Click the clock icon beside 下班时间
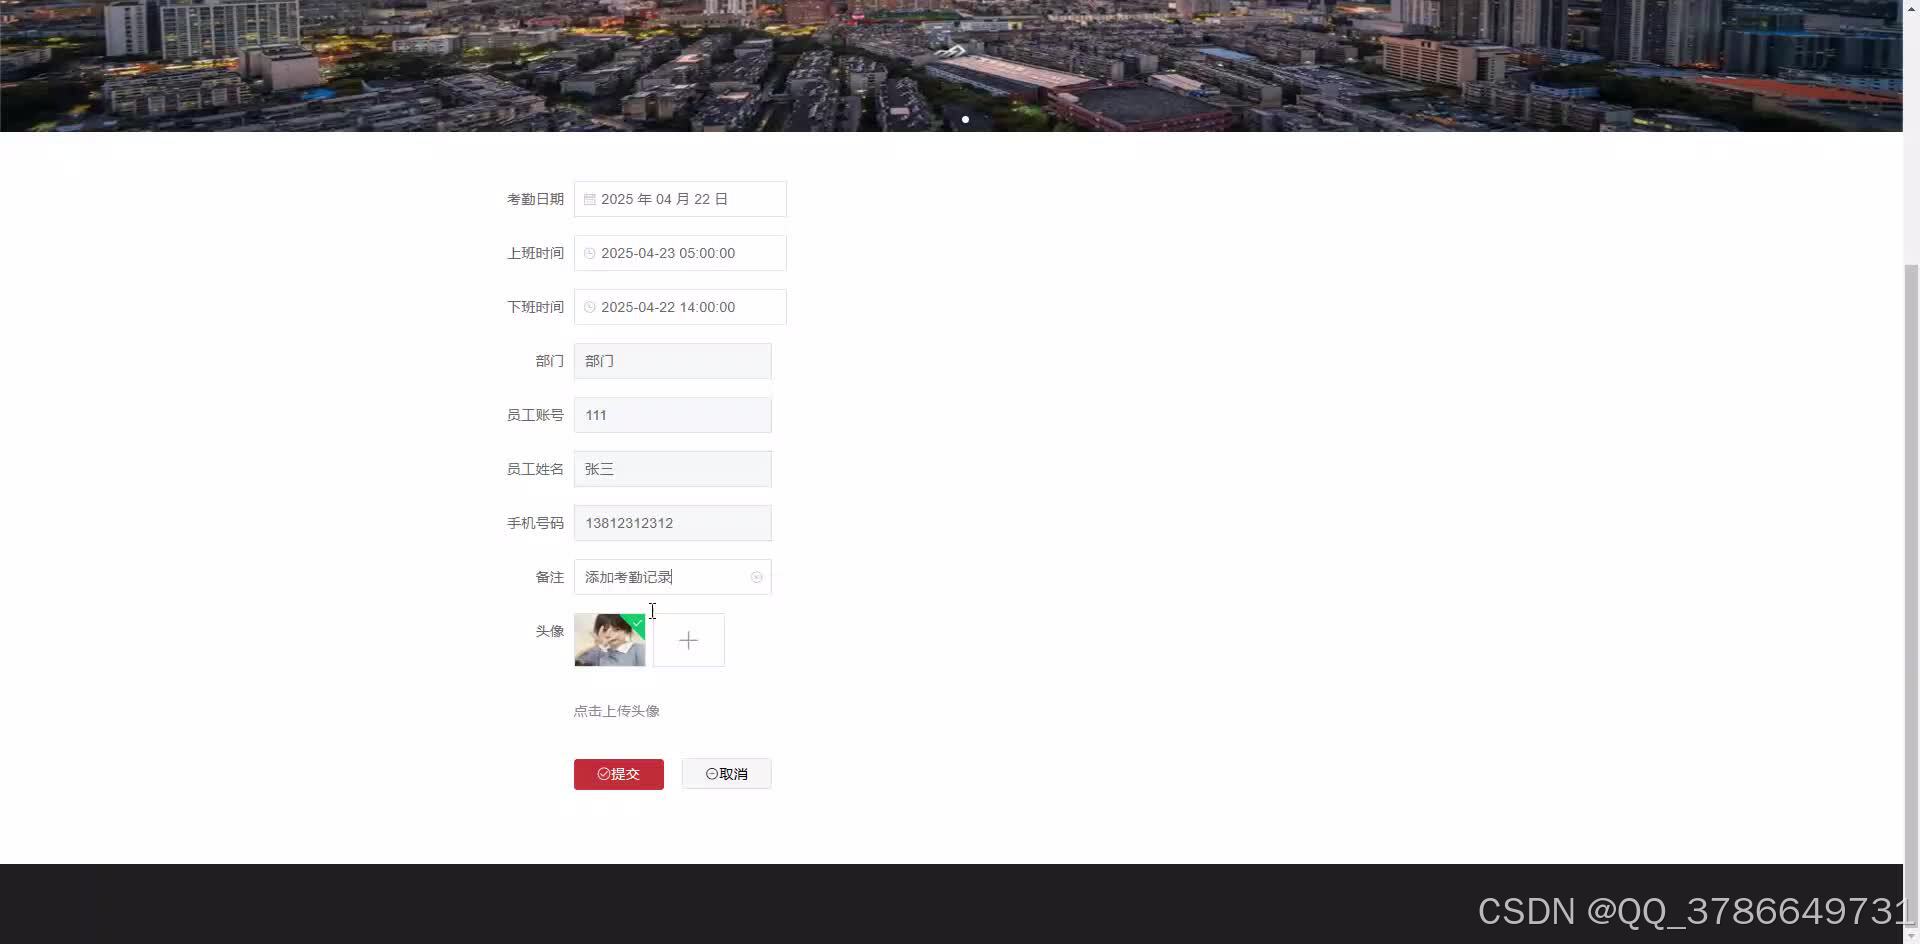This screenshot has width=1920, height=944. click(x=590, y=307)
